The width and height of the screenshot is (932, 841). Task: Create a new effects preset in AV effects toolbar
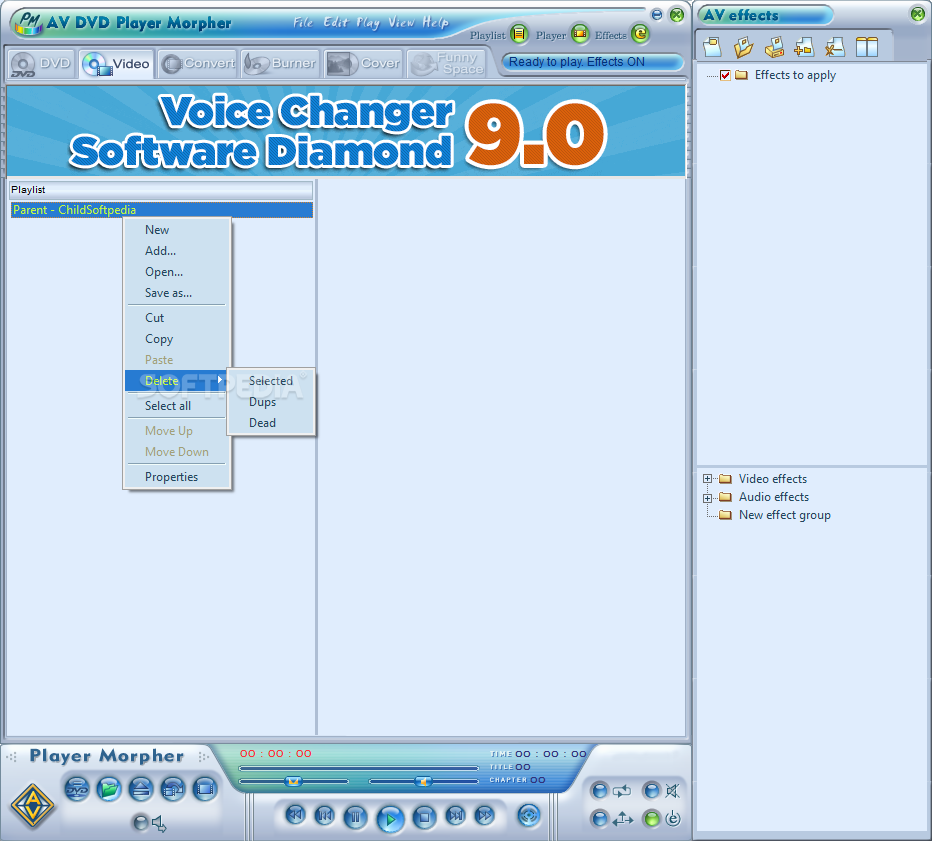[712, 46]
